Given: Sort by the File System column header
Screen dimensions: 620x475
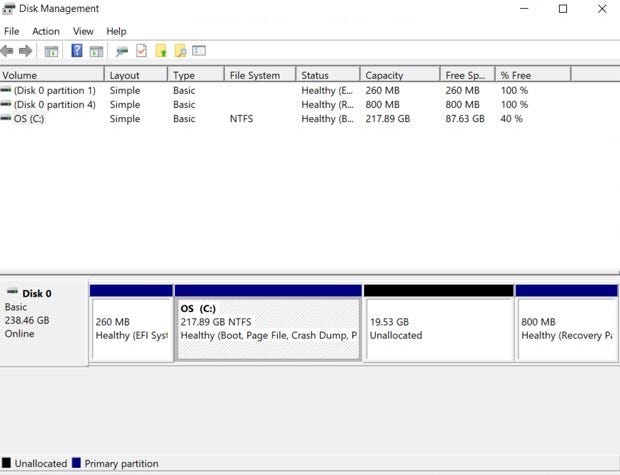Looking at the screenshot, I should point(260,75).
